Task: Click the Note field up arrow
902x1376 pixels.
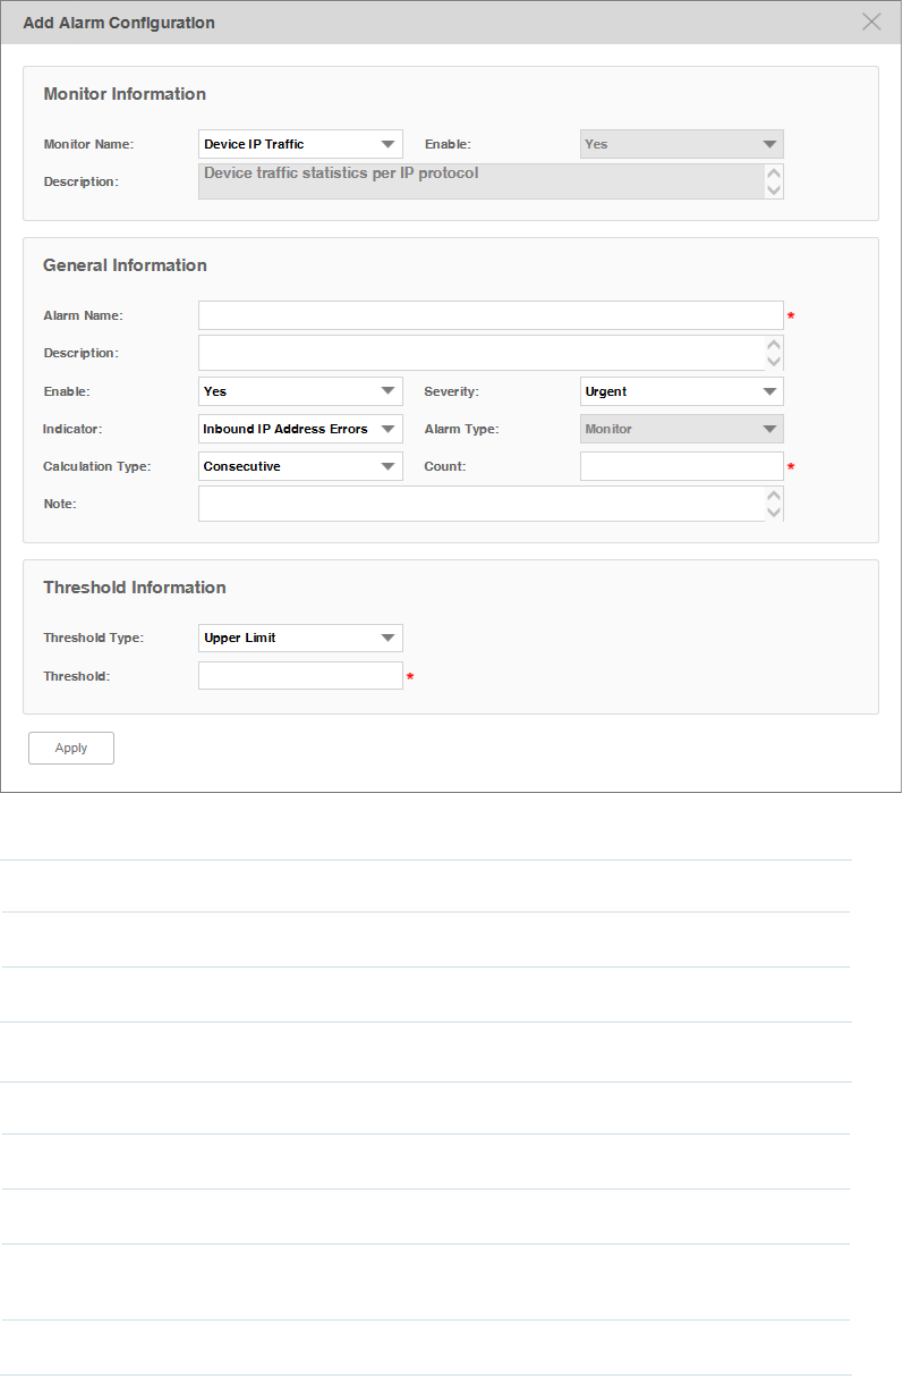Action: point(774,495)
